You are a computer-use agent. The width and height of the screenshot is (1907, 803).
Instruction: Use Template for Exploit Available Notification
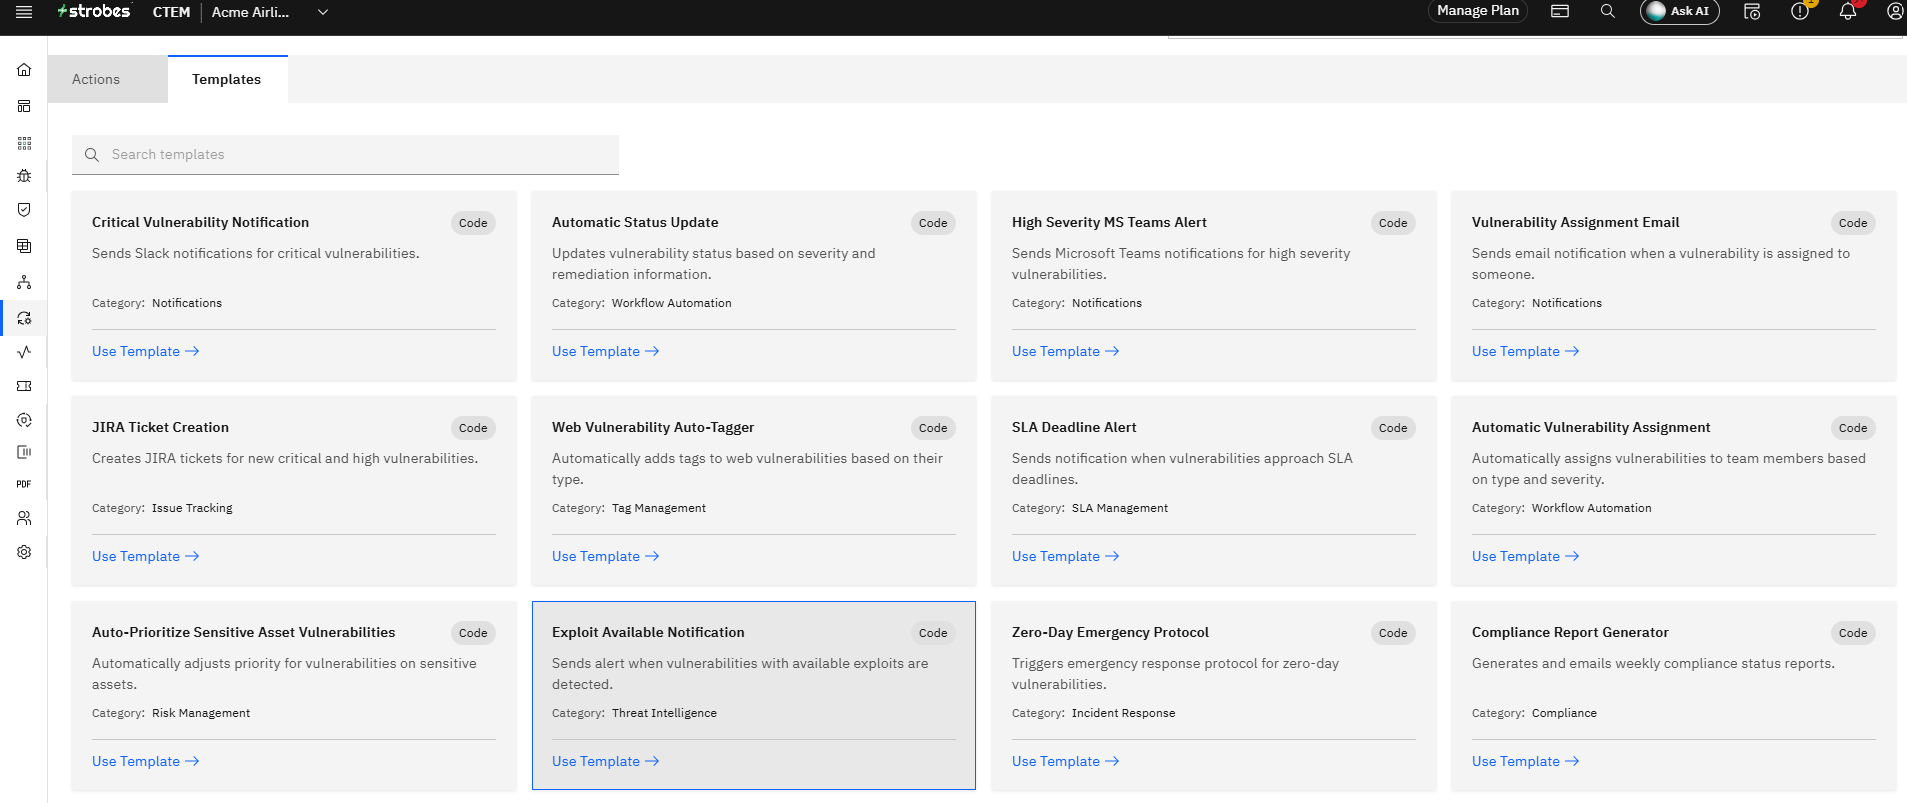pyautogui.click(x=606, y=761)
